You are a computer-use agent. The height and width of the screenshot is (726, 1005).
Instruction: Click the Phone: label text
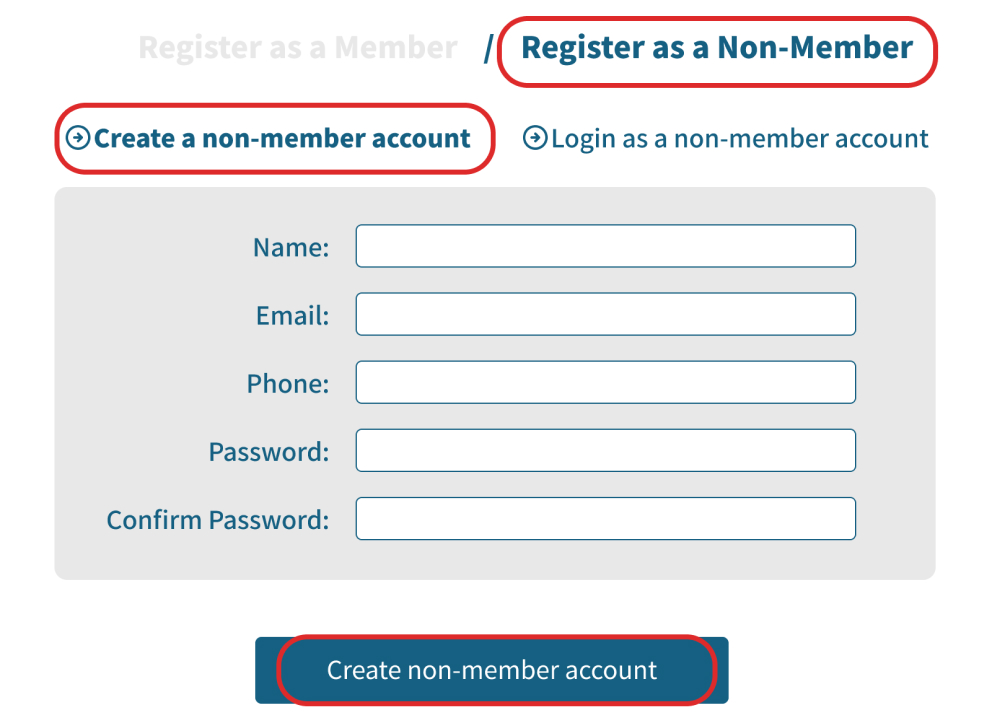[288, 384]
